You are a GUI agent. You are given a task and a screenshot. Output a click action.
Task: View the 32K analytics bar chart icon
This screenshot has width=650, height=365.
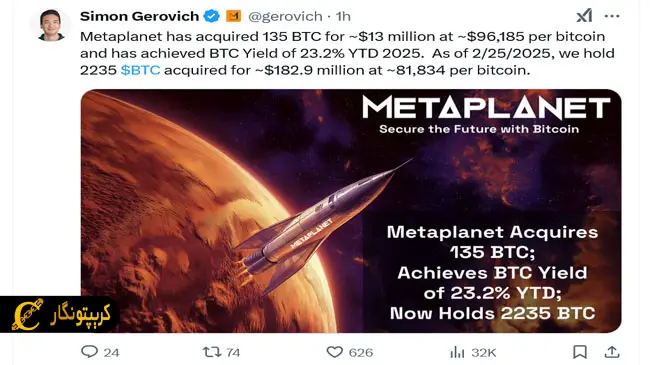(x=457, y=352)
